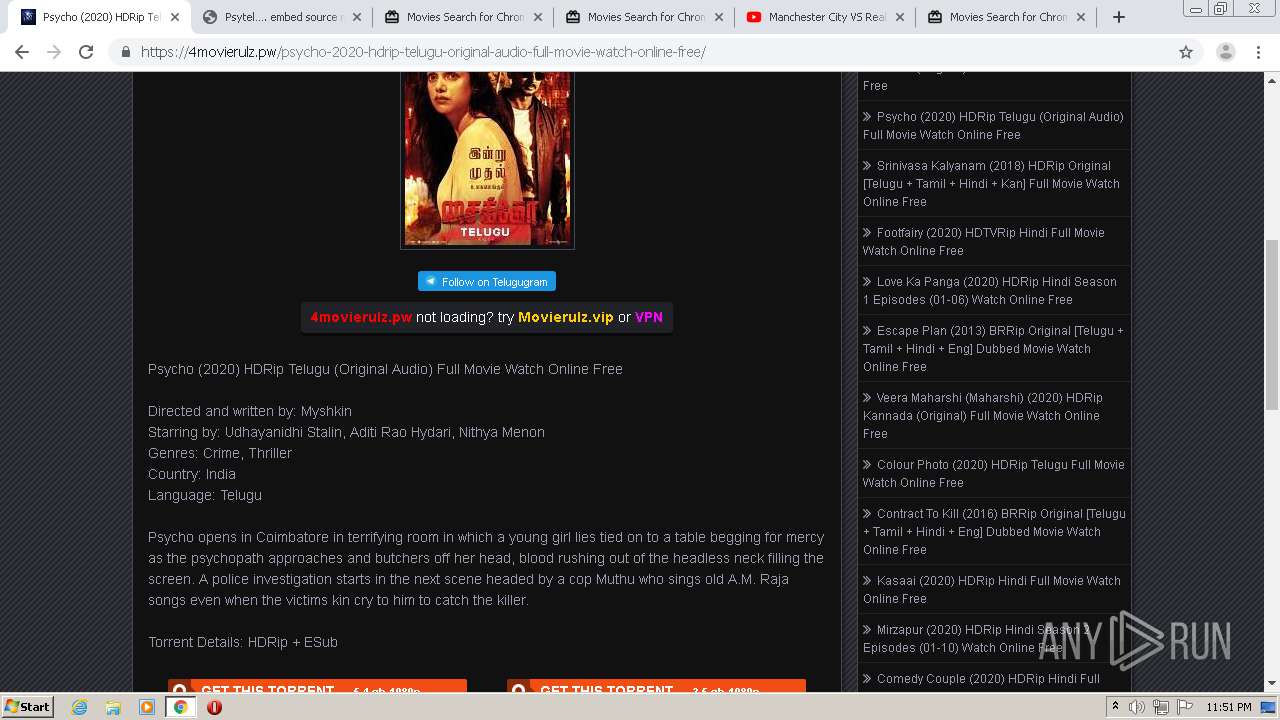Screen dimensions: 1280x720
Task: Click 'Torrent Details: HDRip + ESub' text
Action: [x=243, y=642]
